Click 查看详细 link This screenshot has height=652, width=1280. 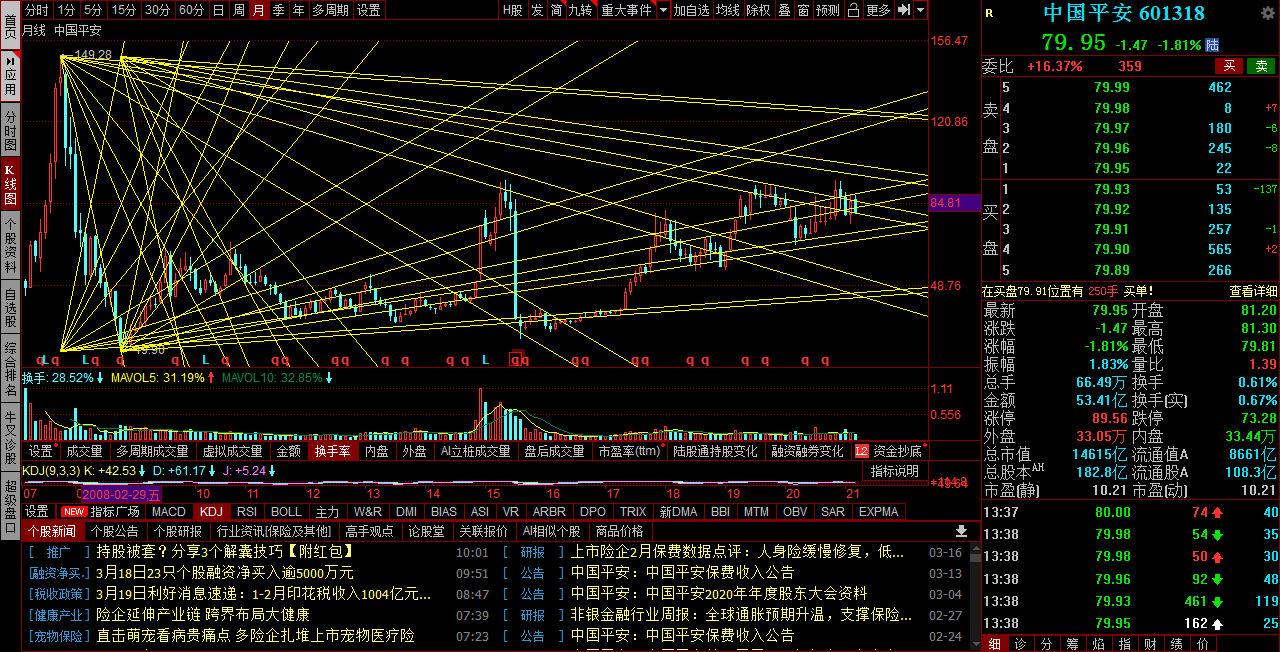[1253, 291]
